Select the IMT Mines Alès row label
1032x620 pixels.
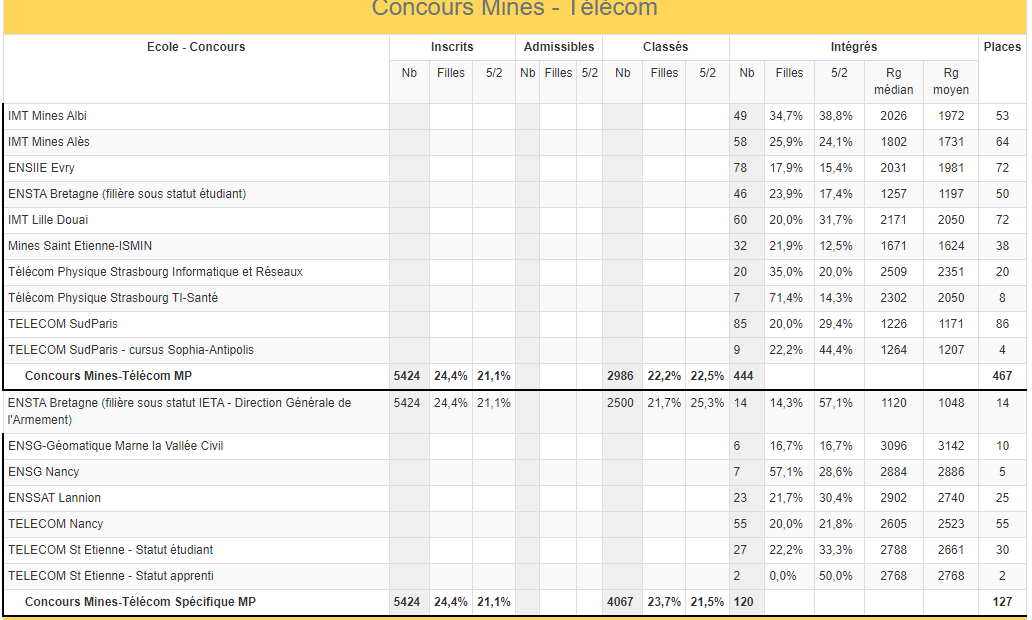coord(48,142)
